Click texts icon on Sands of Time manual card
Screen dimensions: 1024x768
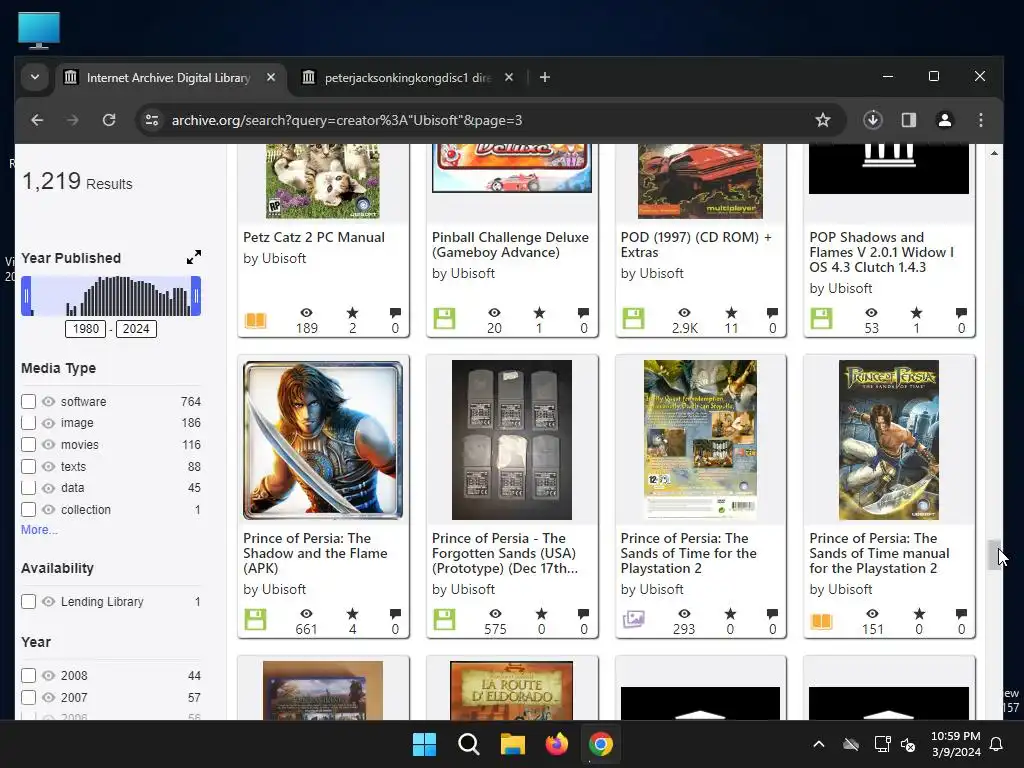[x=821, y=620]
